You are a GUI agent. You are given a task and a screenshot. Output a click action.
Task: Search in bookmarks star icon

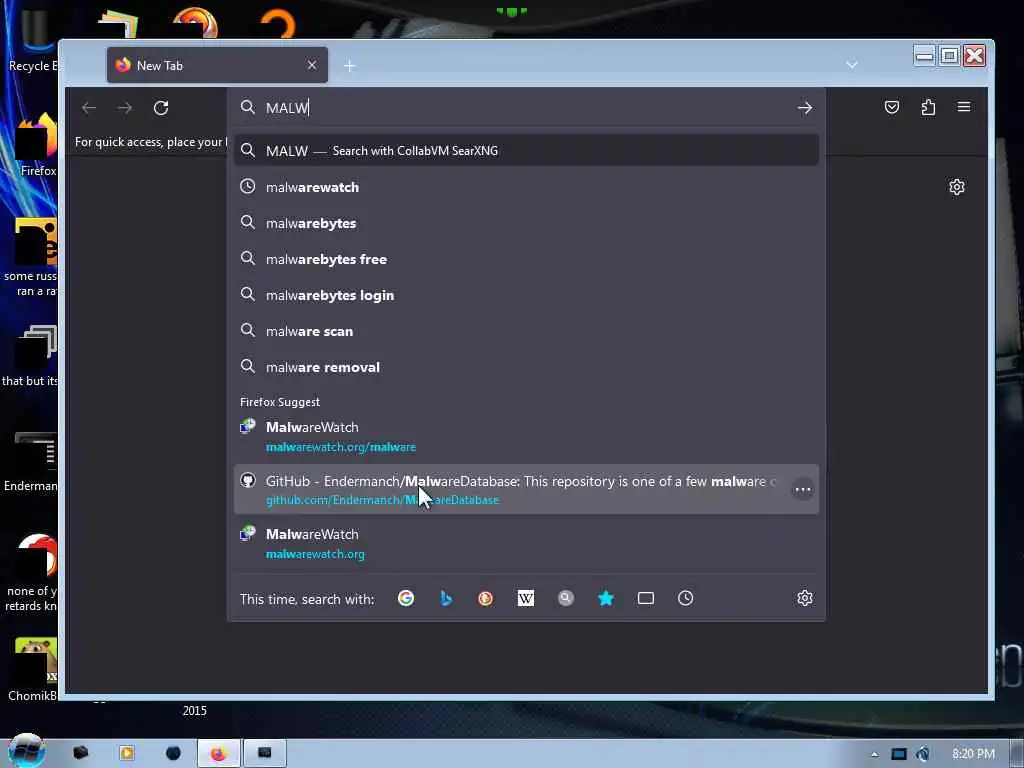pos(606,598)
